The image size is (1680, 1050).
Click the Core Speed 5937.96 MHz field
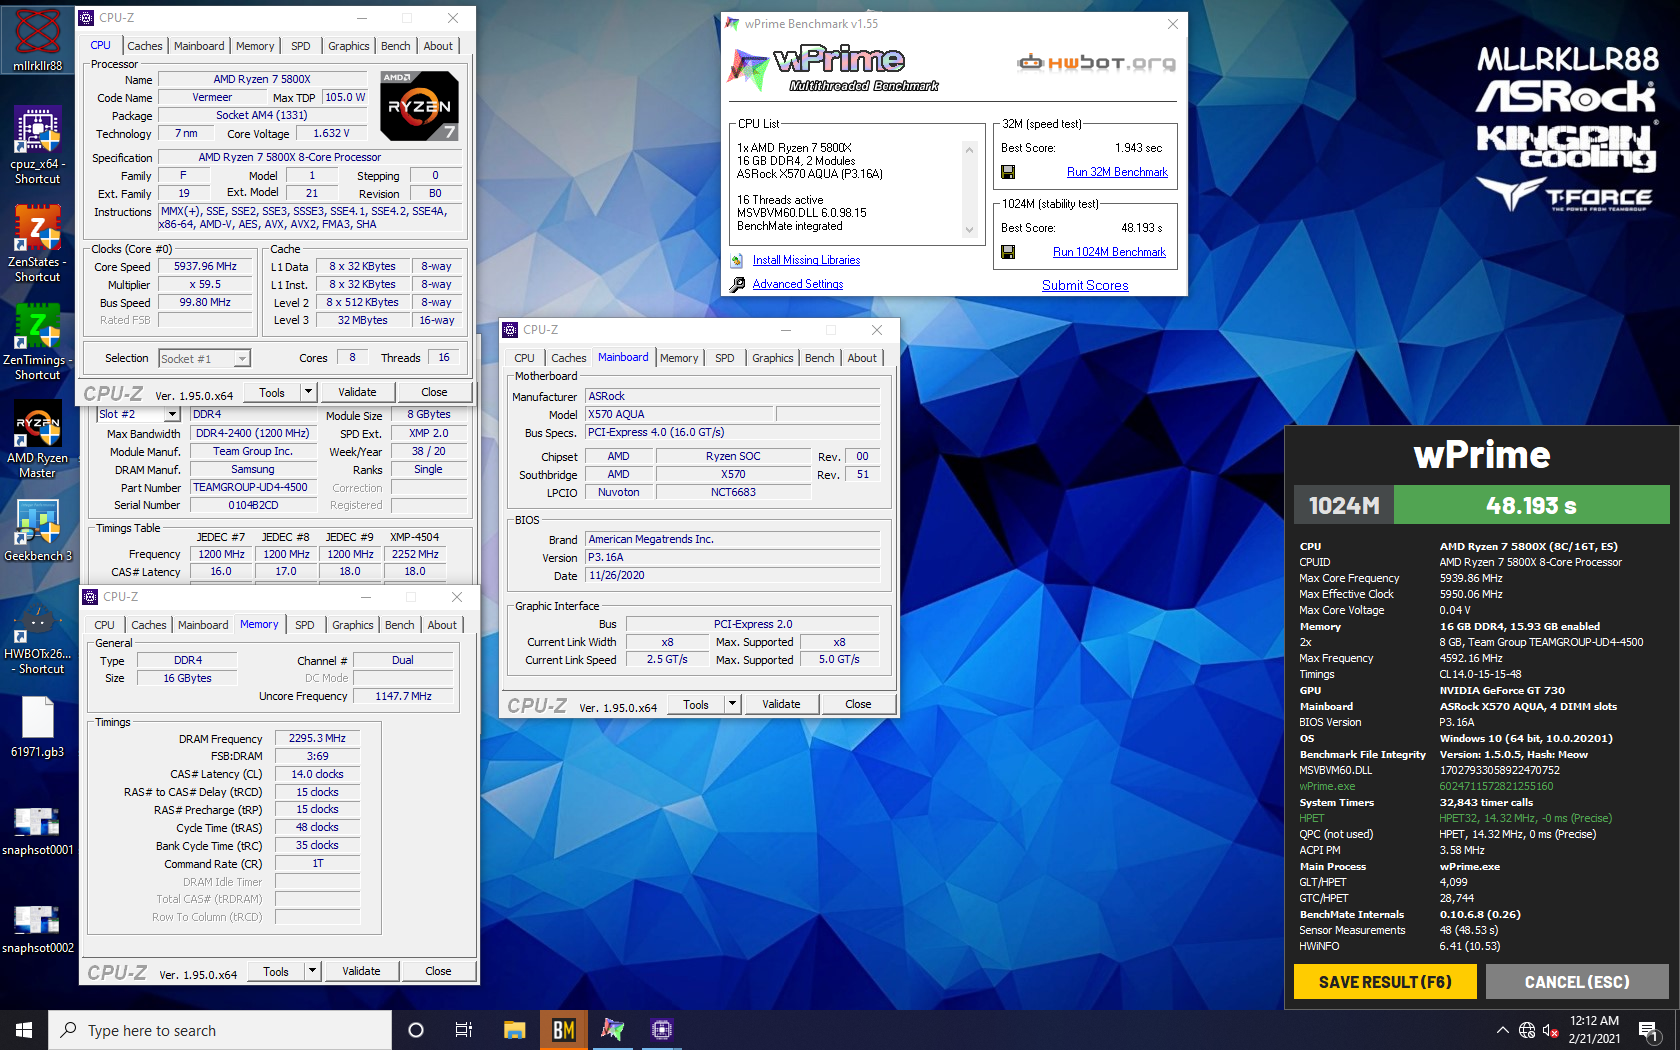[205, 267]
